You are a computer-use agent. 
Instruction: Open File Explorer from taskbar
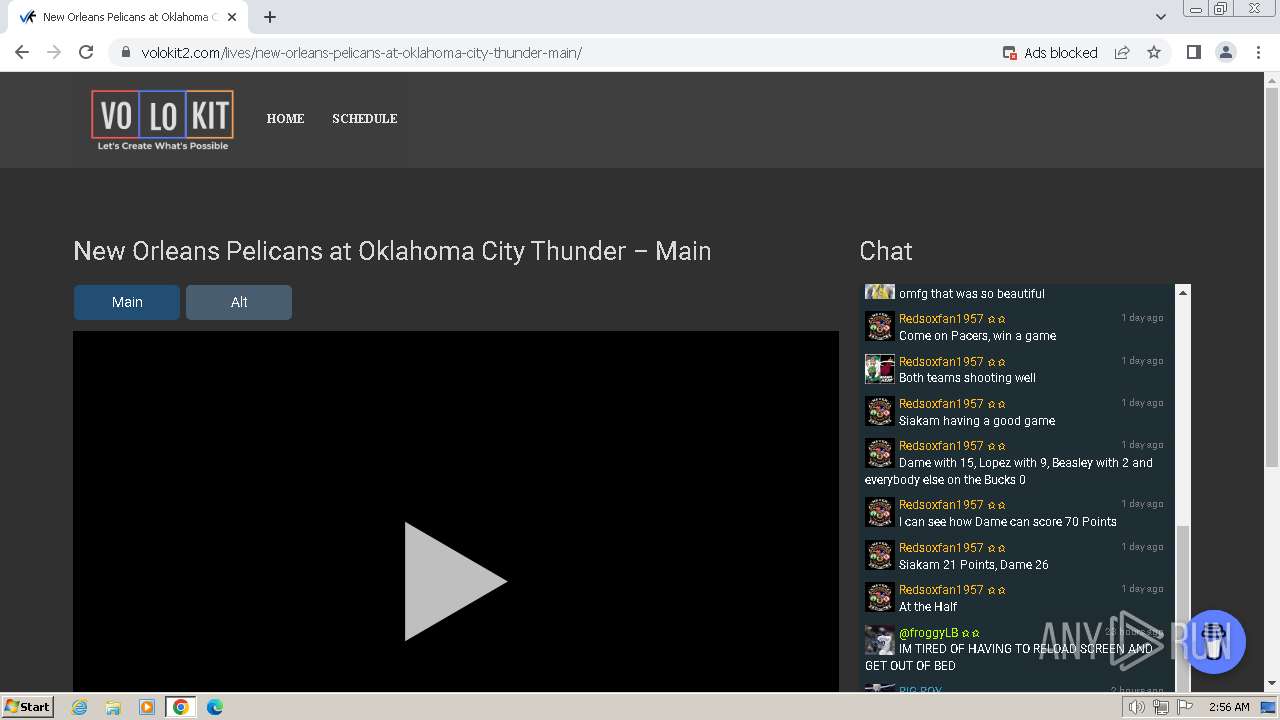coord(113,707)
